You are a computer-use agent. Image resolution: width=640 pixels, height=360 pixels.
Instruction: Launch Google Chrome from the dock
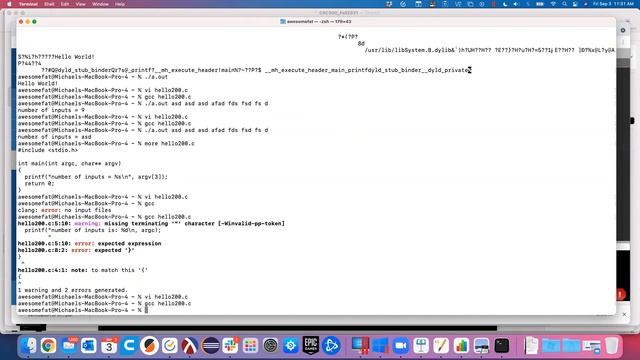[x=48, y=346]
